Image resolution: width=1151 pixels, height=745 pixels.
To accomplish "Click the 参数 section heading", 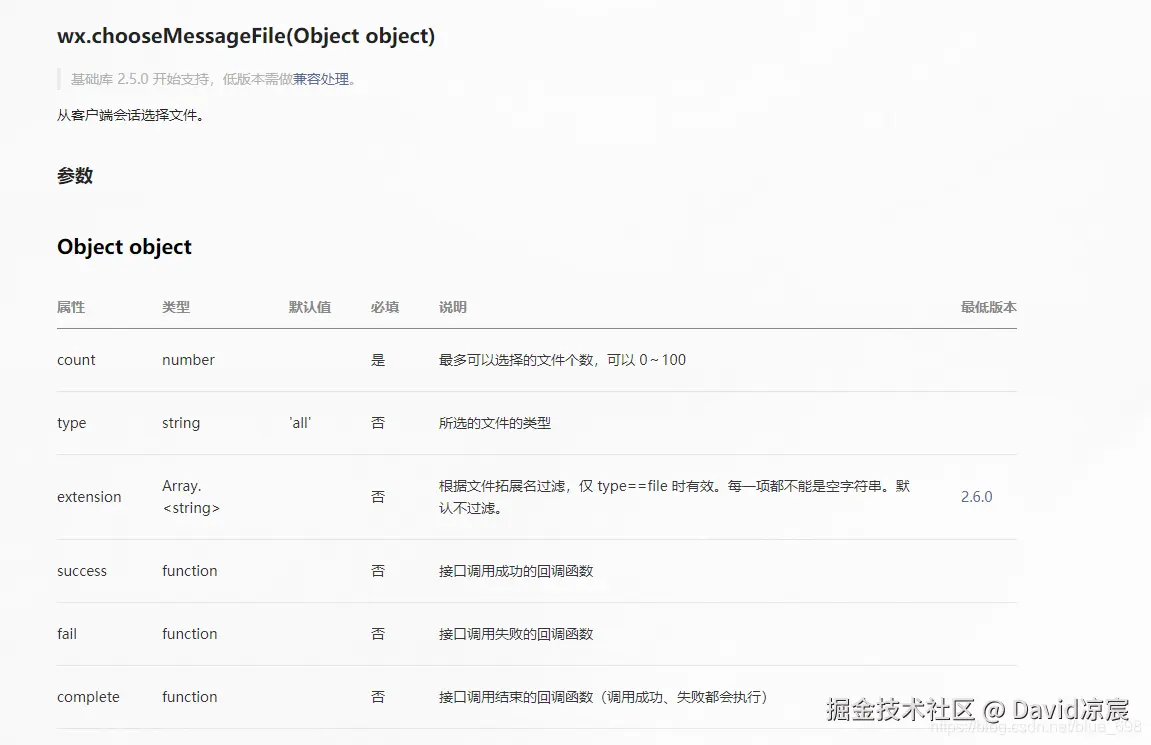I will pos(75,176).
